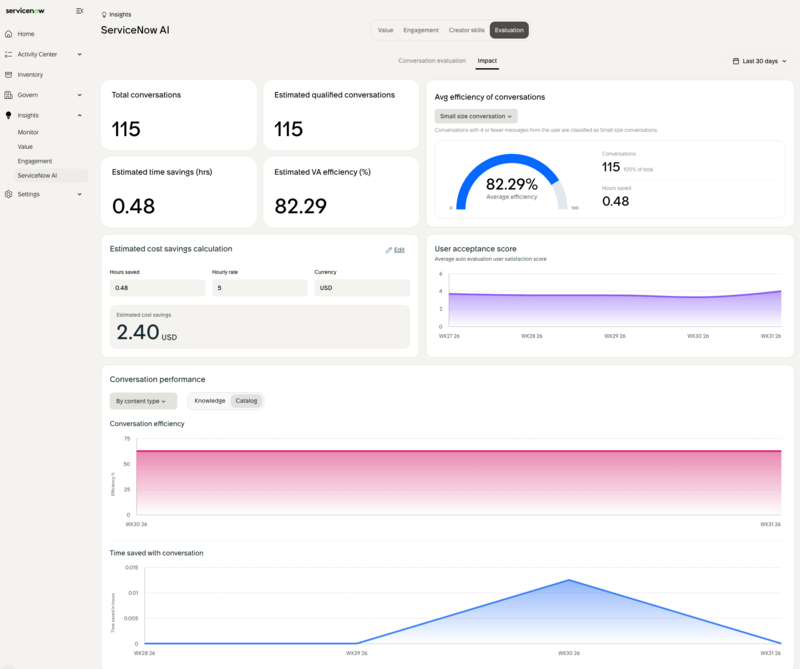This screenshot has height=669, width=800.
Task: Toggle to Catalog content type
Action: 246,401
